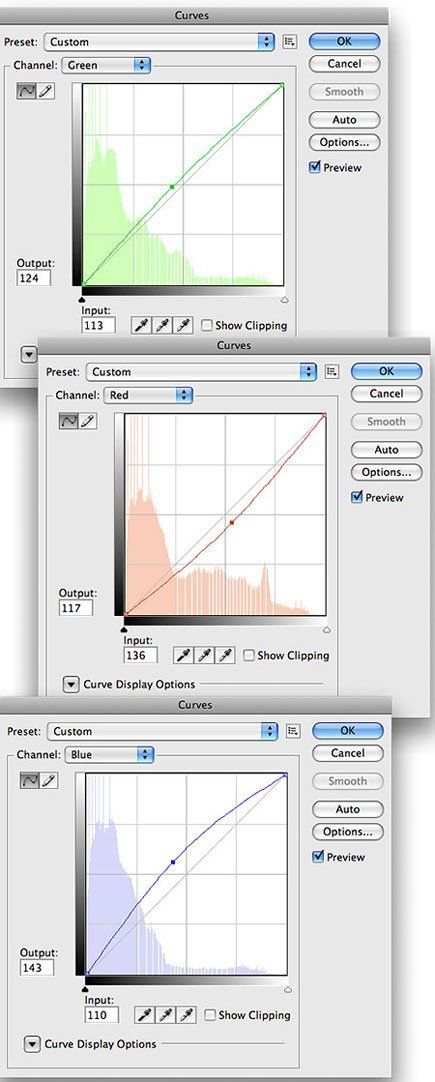Image resolution: width=435 pixels, height=1082 pixels.
Task: Select the curve point tool in Red dialog
Action: [x=69, y=421]
